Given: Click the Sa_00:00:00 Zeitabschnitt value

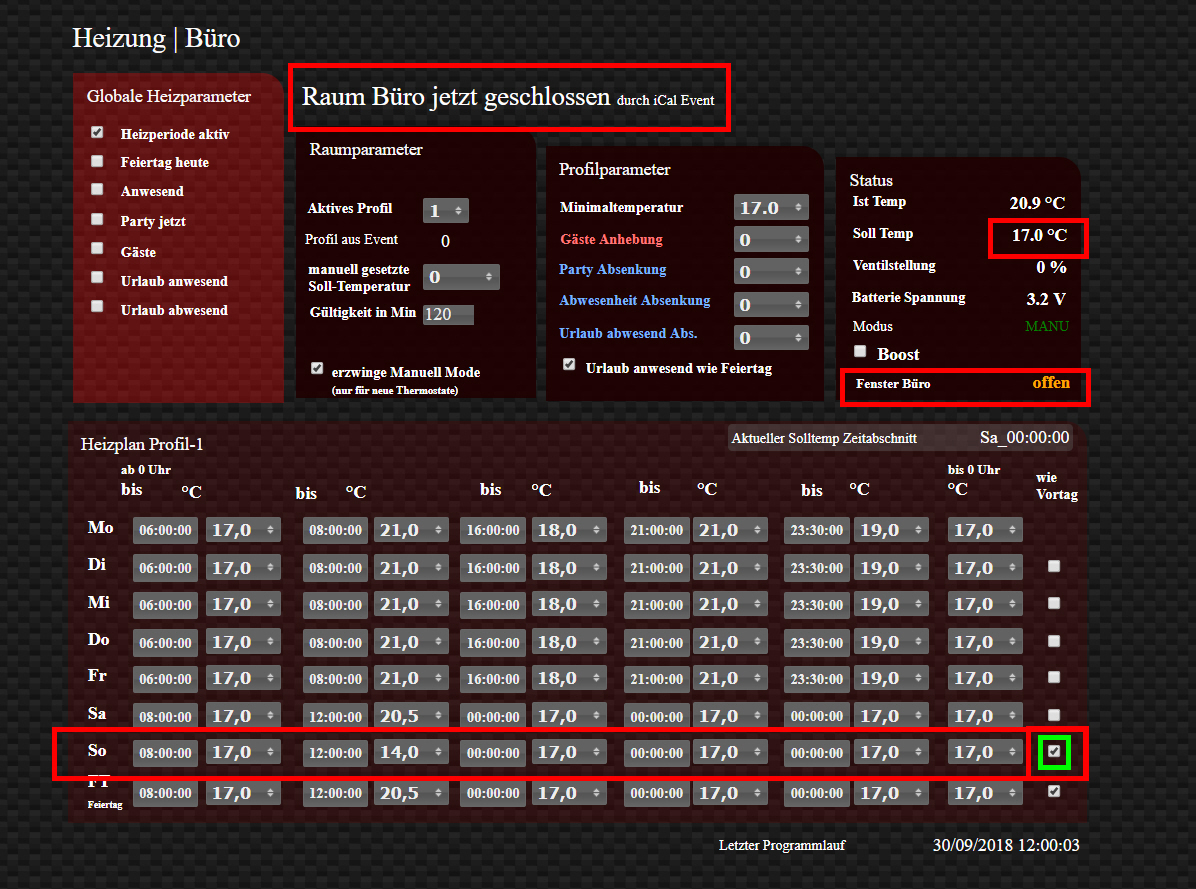Looking at the screenshot, I should tap(1024, 438).
